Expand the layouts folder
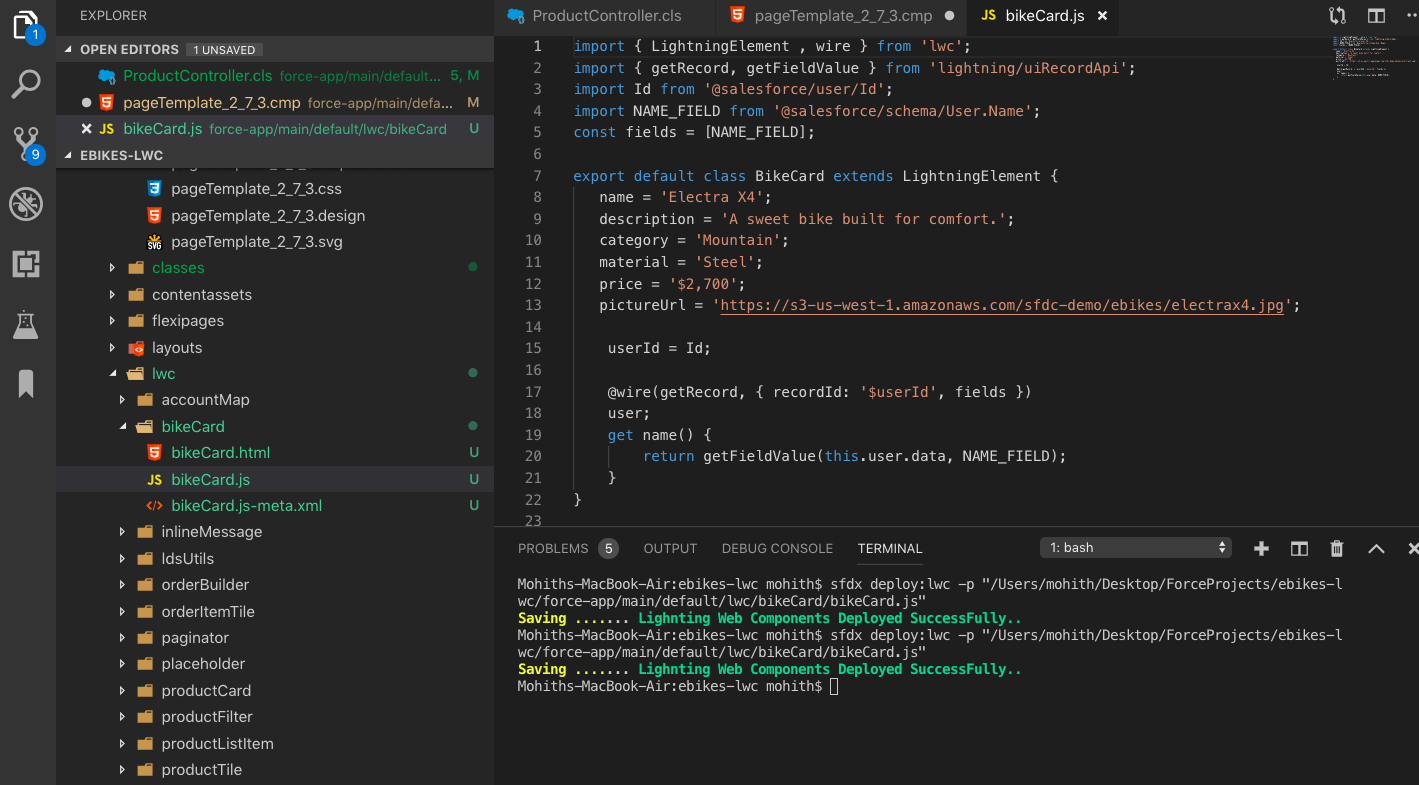This screenshot has width=1419, height=785. [x=114, y=348]
